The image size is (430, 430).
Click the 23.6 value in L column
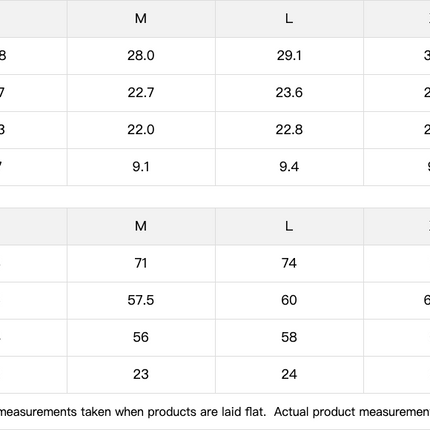click(x=289, y=93)
